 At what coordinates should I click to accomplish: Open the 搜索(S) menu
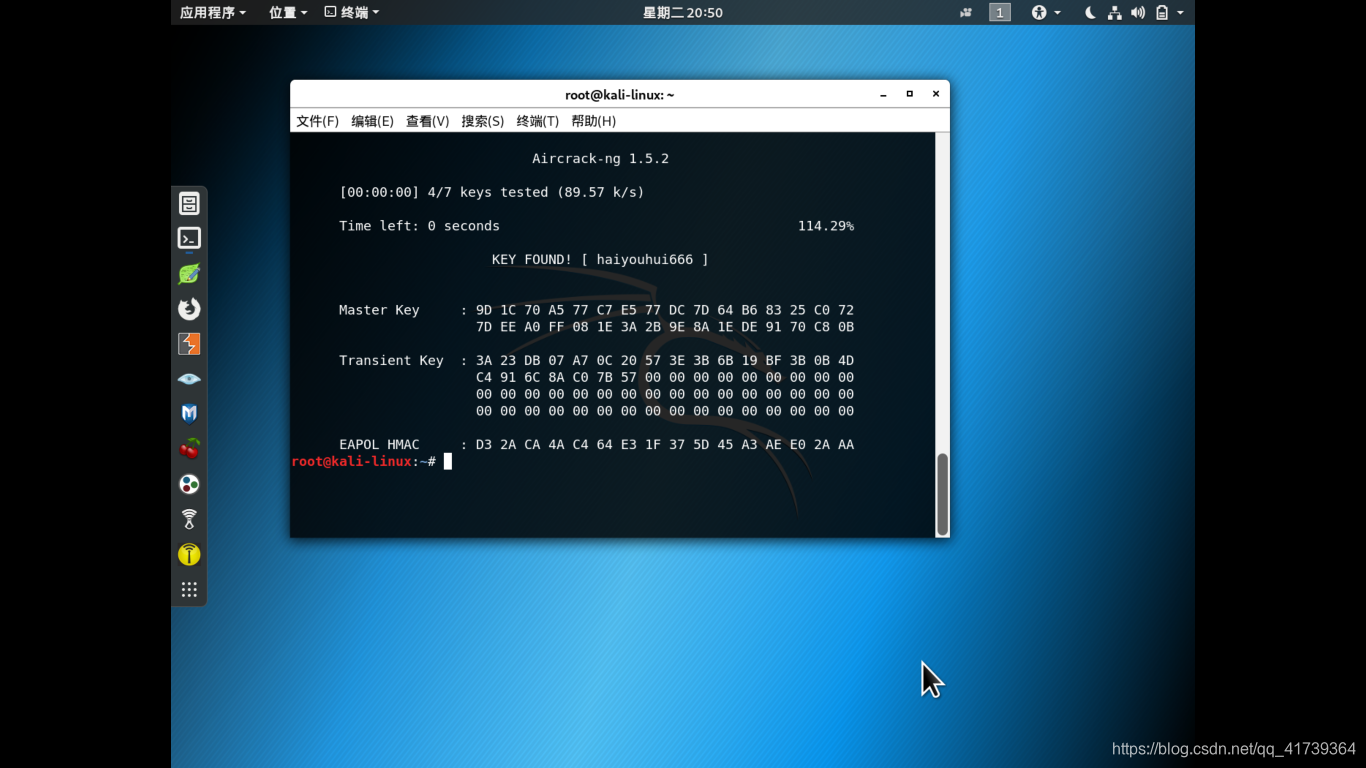[x=482, y=121]
